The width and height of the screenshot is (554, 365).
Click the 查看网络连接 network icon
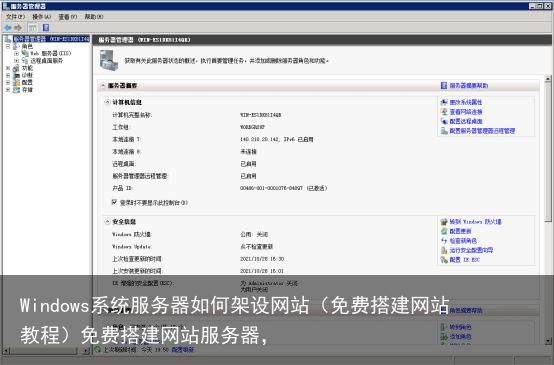coord(444,112)
